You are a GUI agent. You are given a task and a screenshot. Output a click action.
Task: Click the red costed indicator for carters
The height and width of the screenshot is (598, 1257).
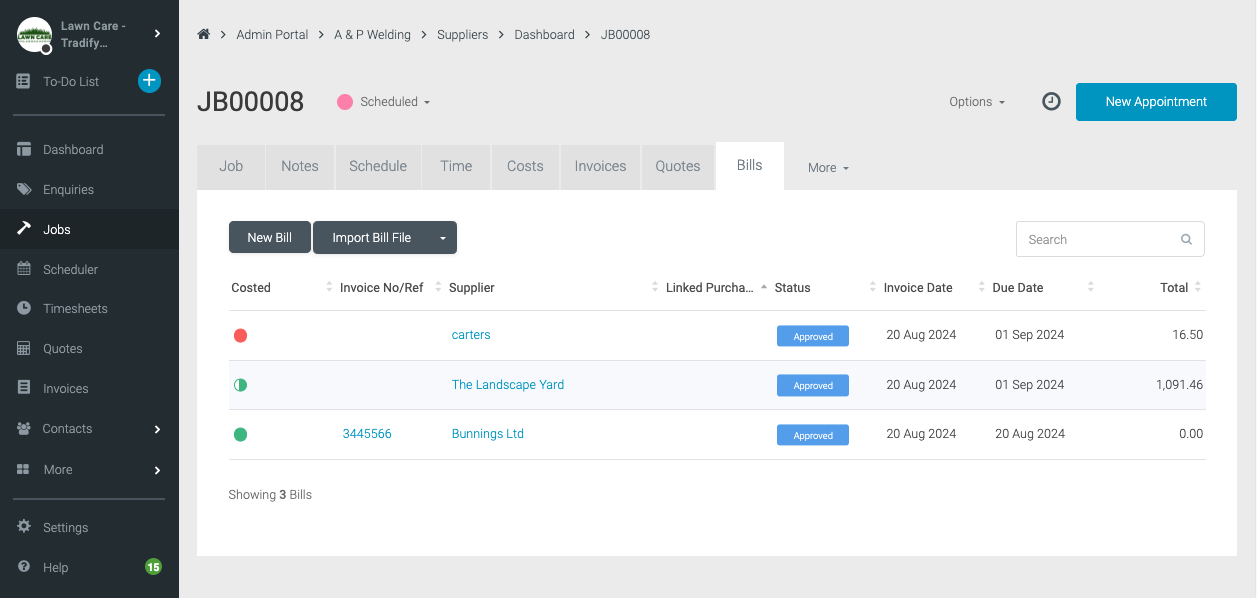click(x=240, y=336)
